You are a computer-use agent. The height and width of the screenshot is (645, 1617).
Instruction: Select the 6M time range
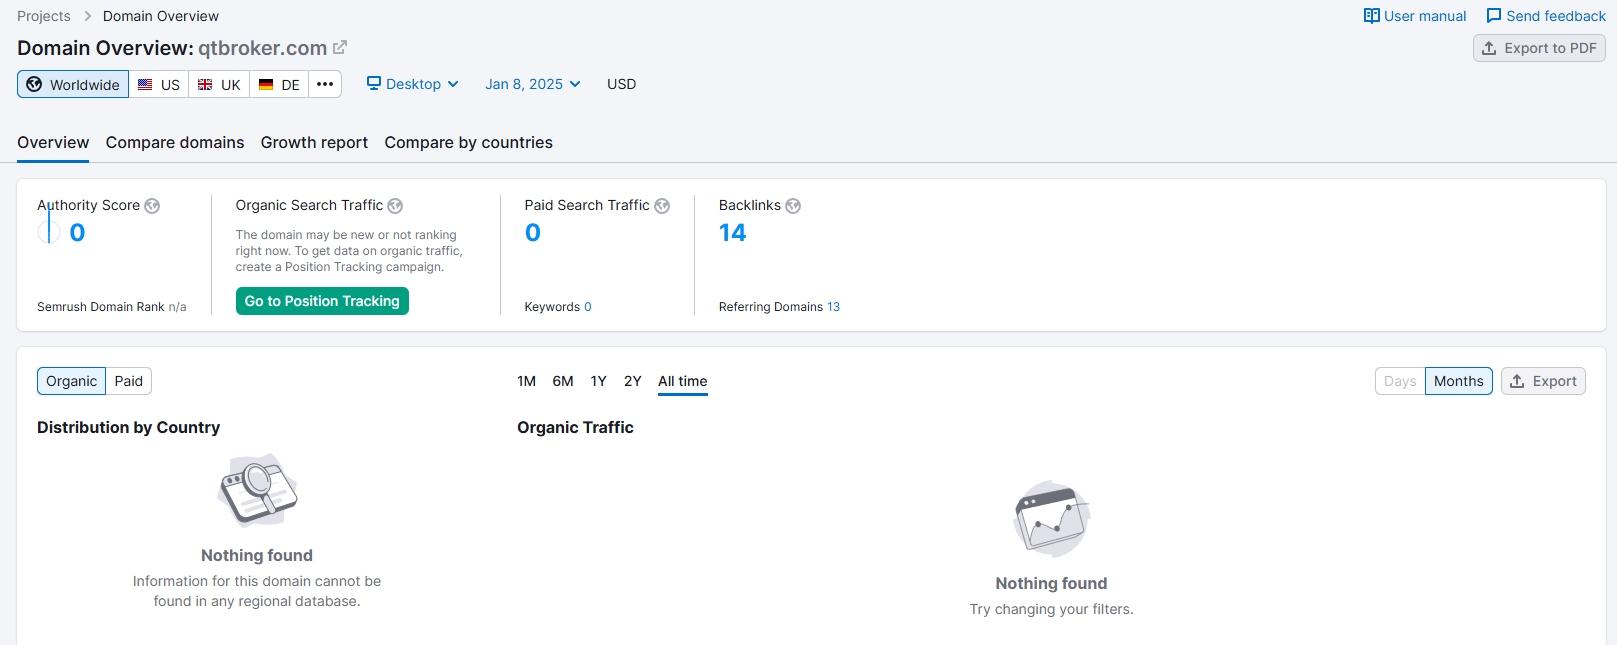click(563, 381)
